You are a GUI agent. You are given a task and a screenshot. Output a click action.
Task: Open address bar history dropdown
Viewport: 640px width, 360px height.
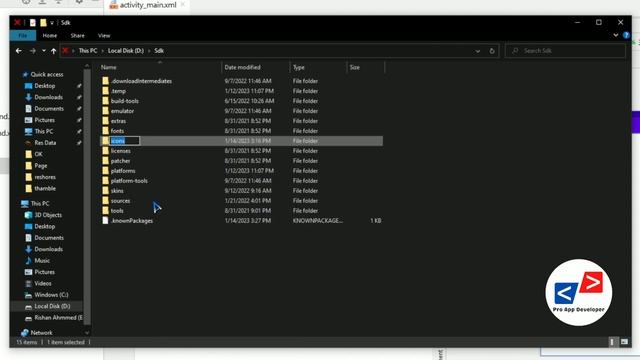coord(478,51)
